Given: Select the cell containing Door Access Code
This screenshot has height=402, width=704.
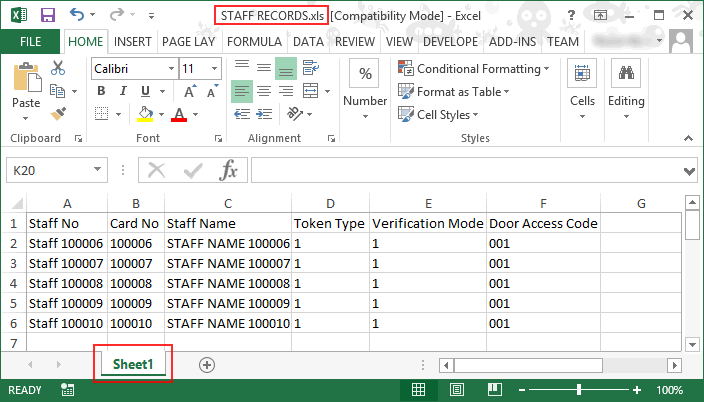Looking at the screenshot, I should [x=543, y=224].
